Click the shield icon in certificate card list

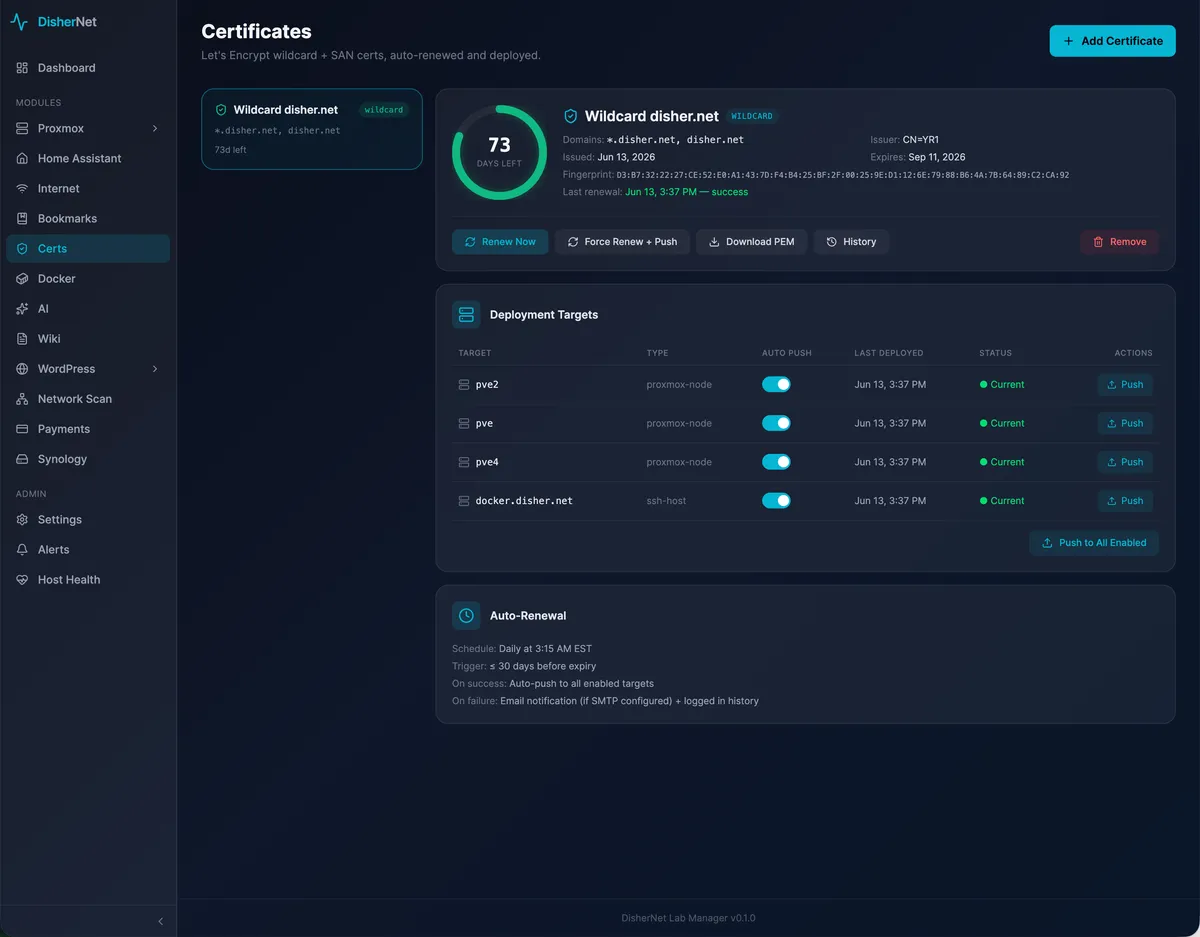(x=221, y=110)
